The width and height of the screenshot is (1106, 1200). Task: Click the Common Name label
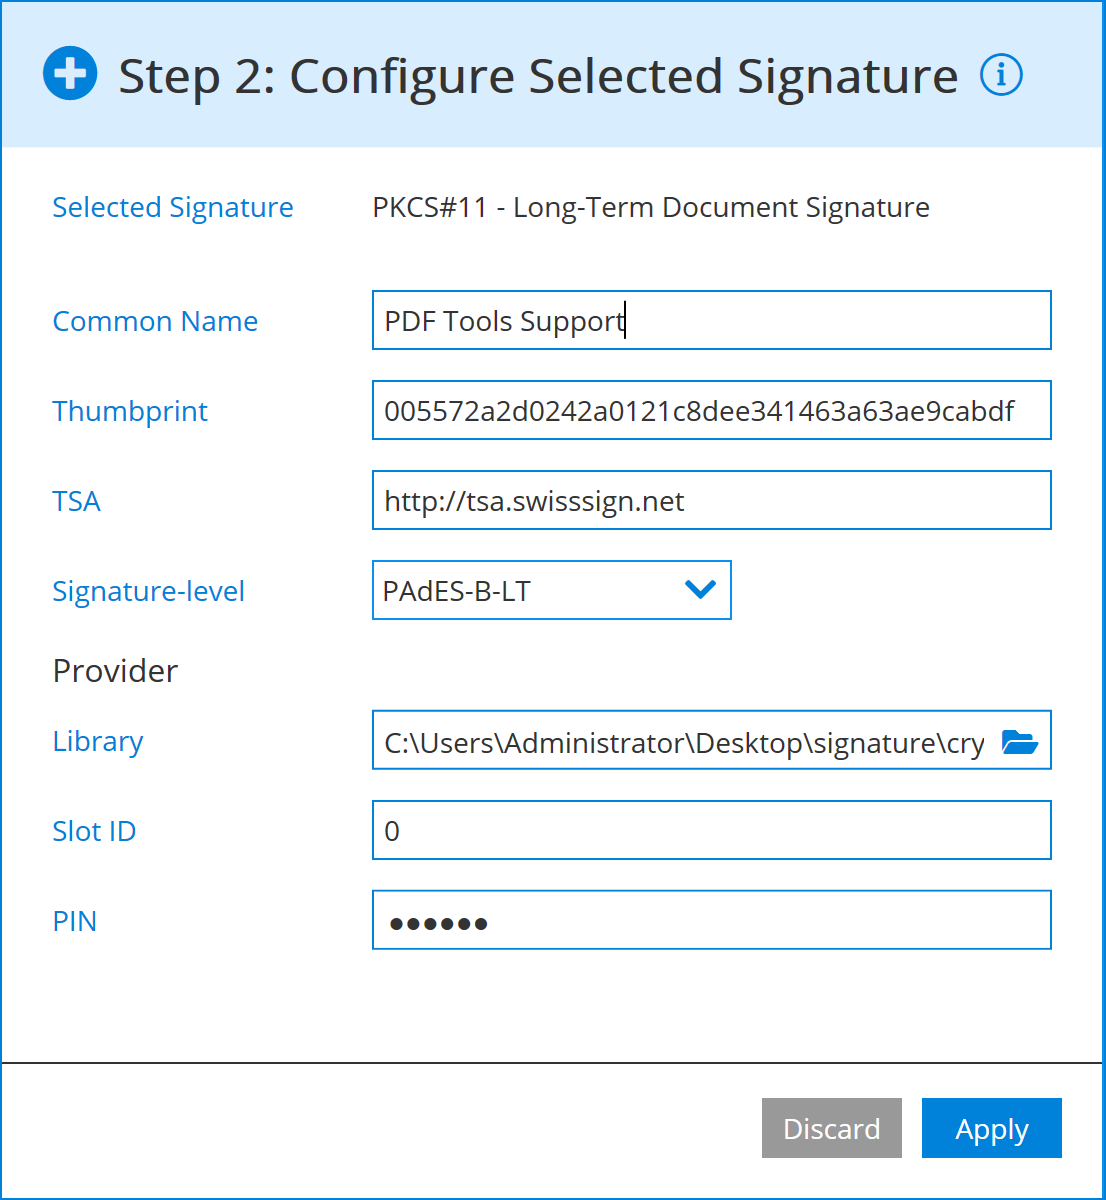click(x=155, y=321)
